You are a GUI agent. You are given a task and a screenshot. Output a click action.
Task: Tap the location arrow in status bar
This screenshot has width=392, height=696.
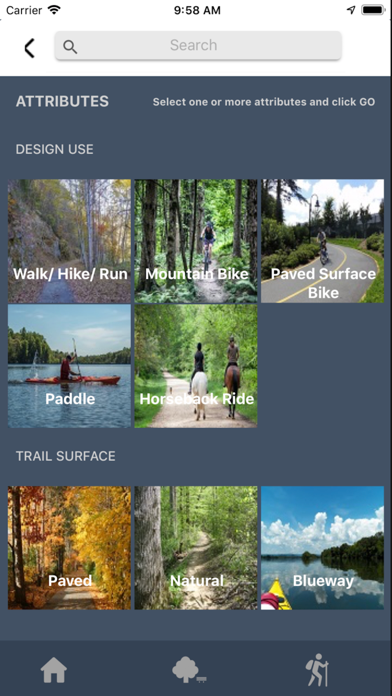pos(351,10)
